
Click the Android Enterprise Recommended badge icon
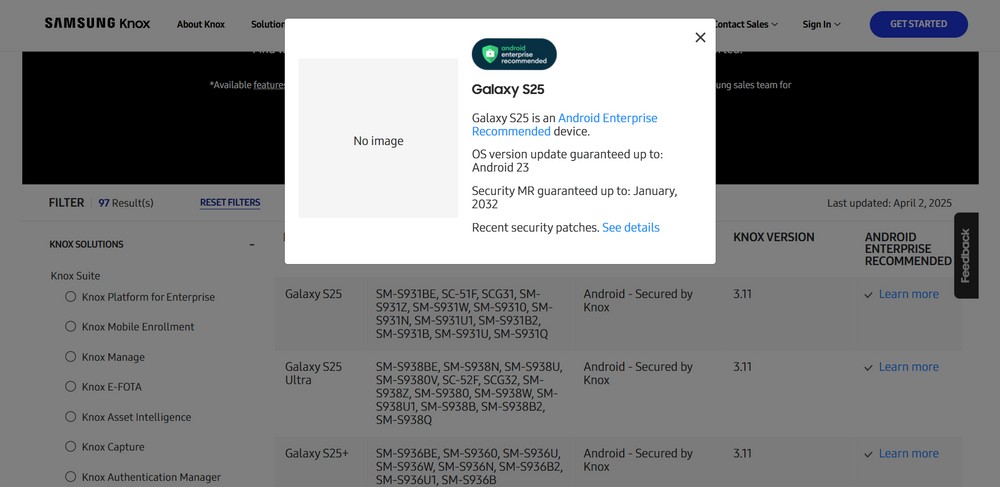(514, 54)
